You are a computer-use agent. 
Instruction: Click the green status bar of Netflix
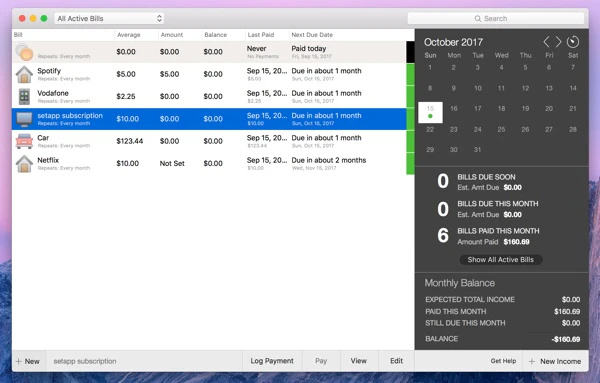[x=410, y=164]
